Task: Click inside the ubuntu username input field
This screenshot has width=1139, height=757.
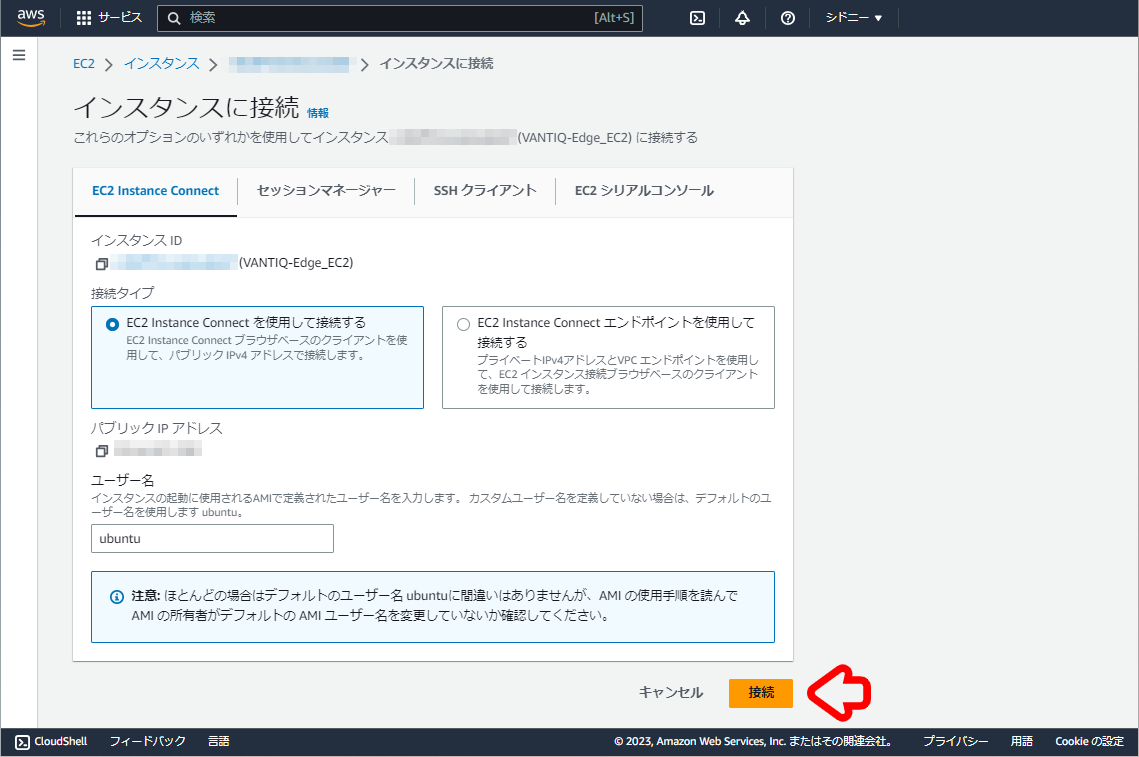Action: [211, 538]
